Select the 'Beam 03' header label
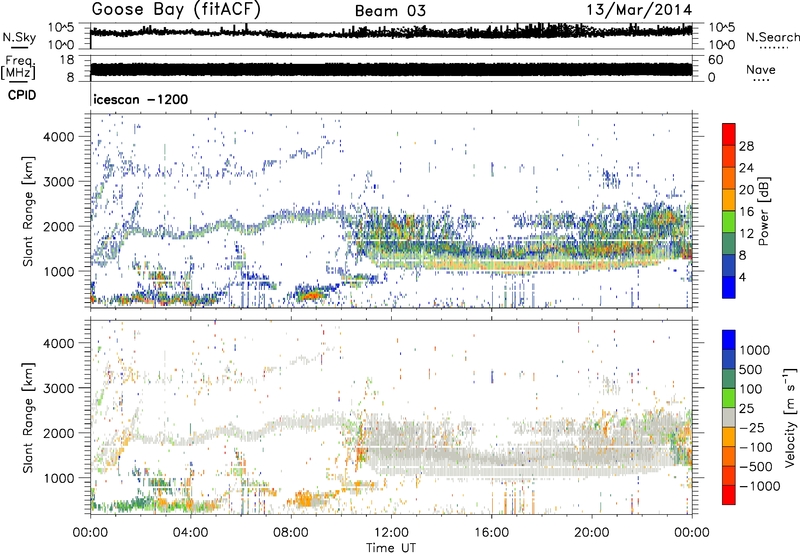The image size is (800, 554). coord(390,11)
